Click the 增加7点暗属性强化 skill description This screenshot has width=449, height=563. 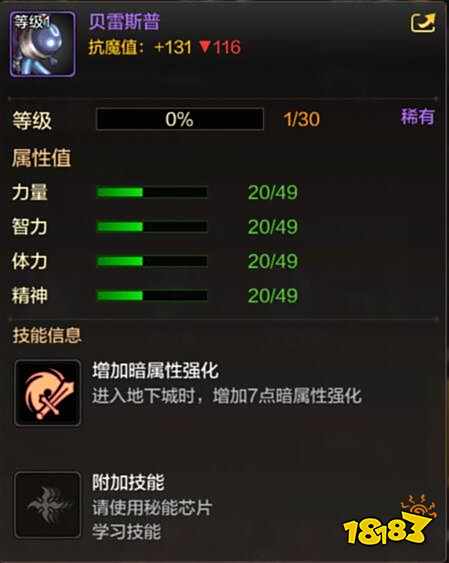click(x=227, y=396)
